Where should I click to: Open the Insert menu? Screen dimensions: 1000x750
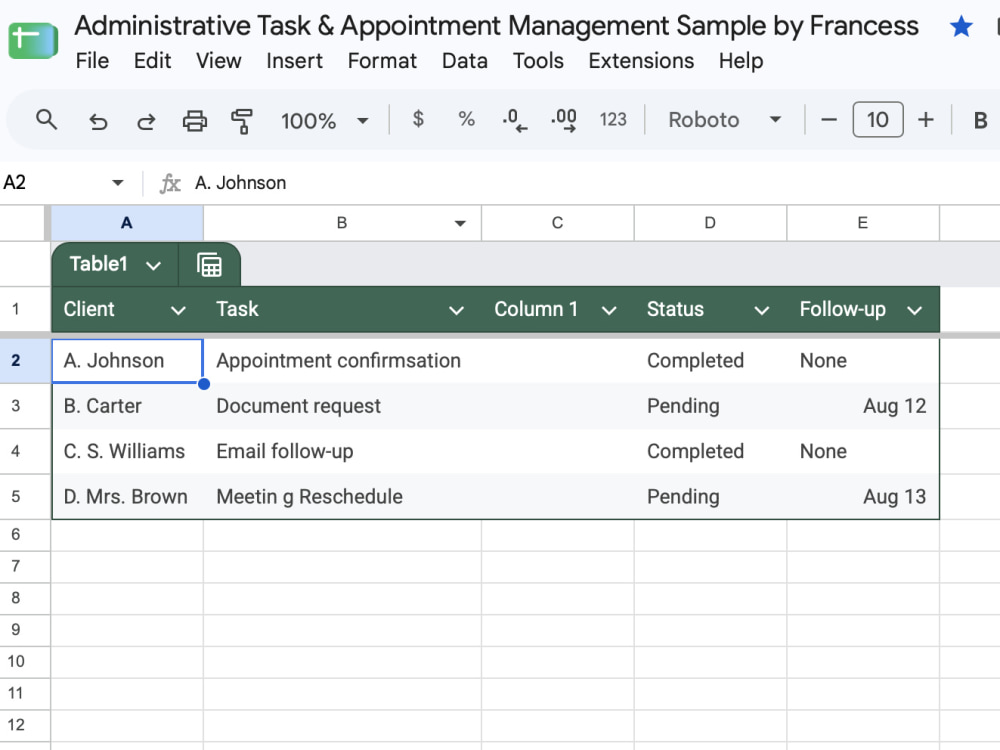(295, 61)
